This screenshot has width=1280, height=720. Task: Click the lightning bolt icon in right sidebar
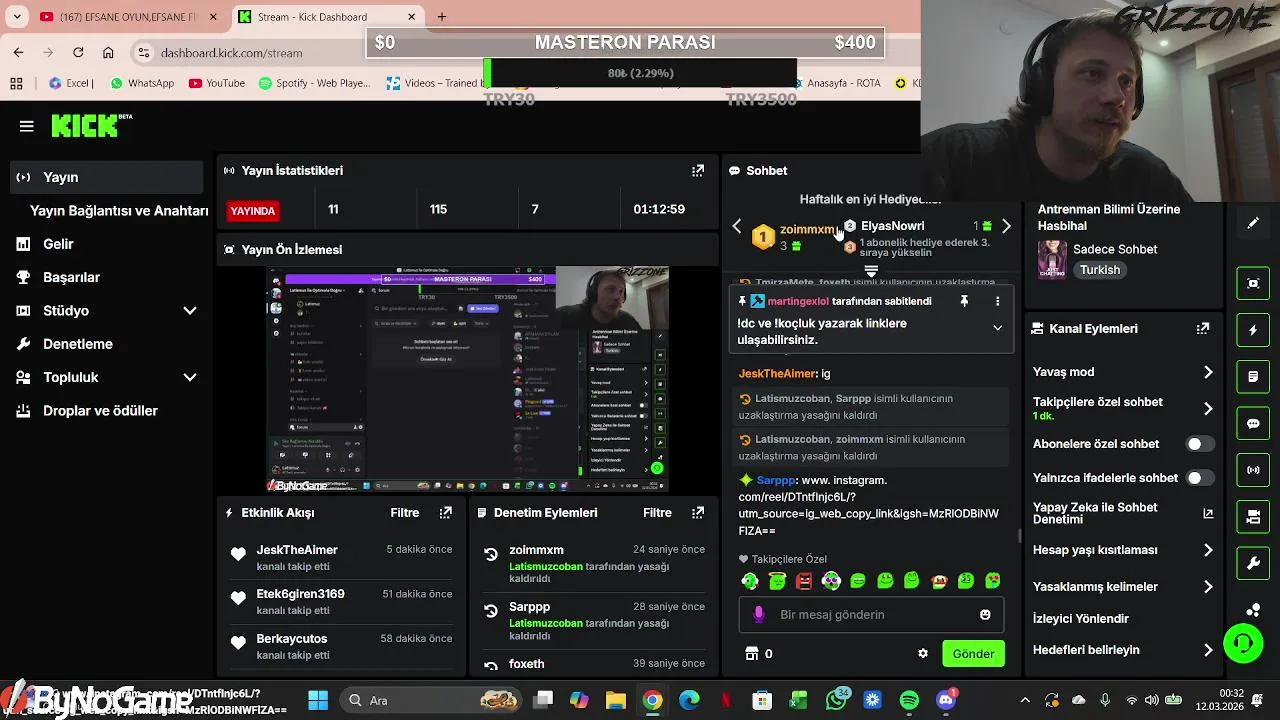tap(1253, 330)
